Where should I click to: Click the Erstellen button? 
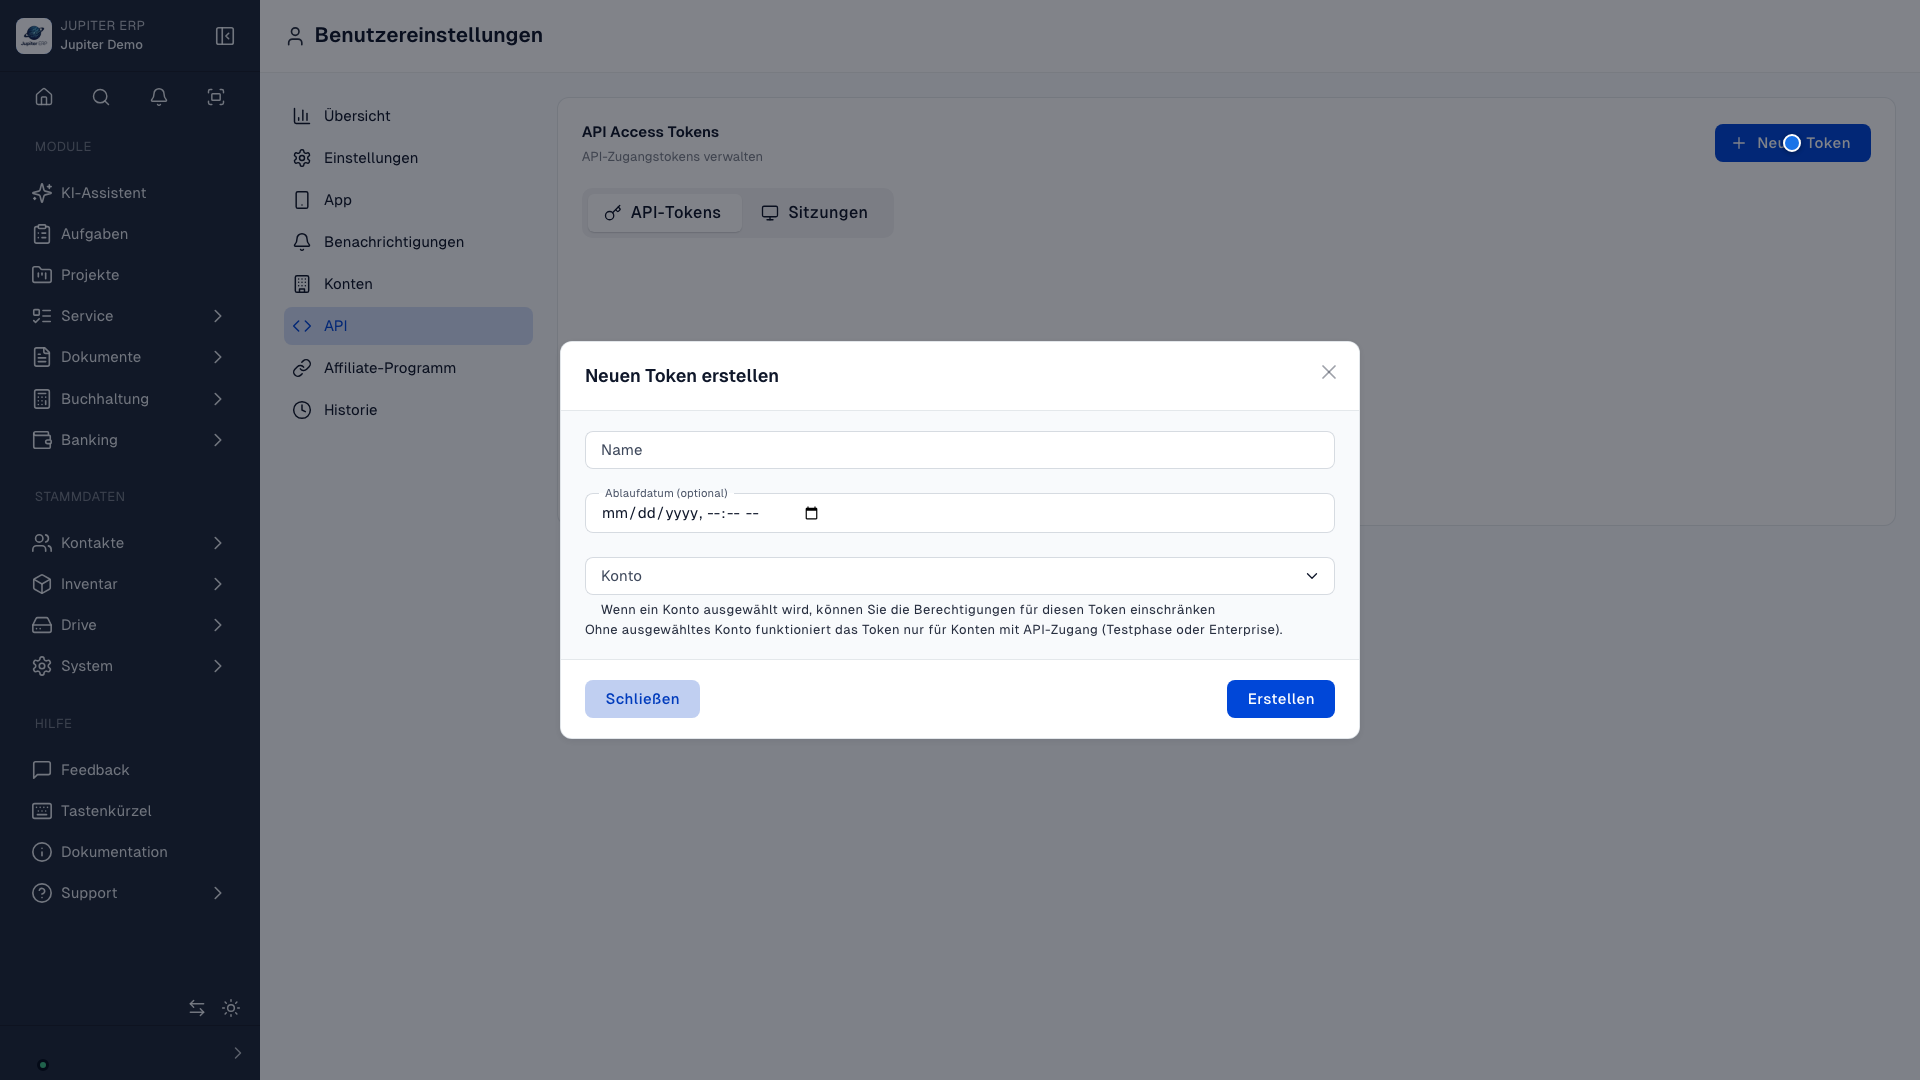(x=1280, y=699)
